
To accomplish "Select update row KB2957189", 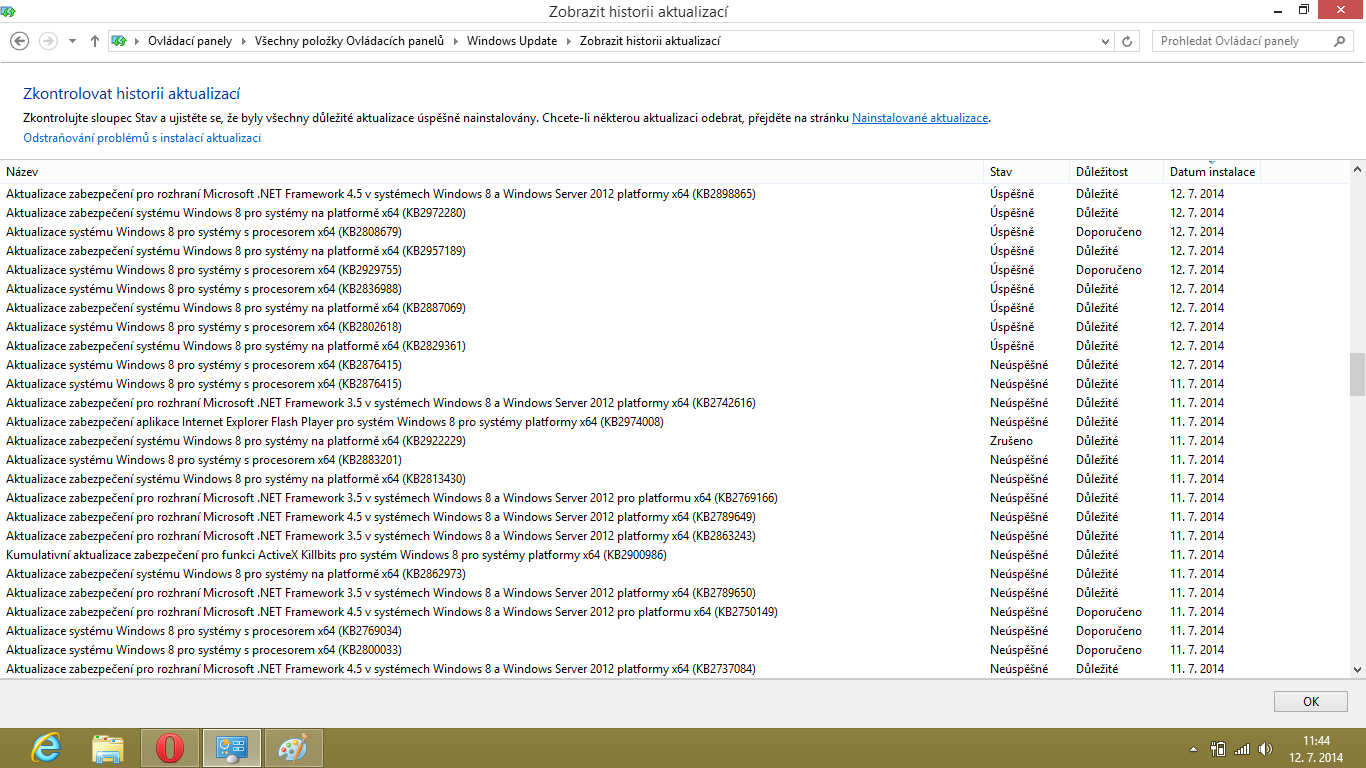I will click(x=674, y=251).
